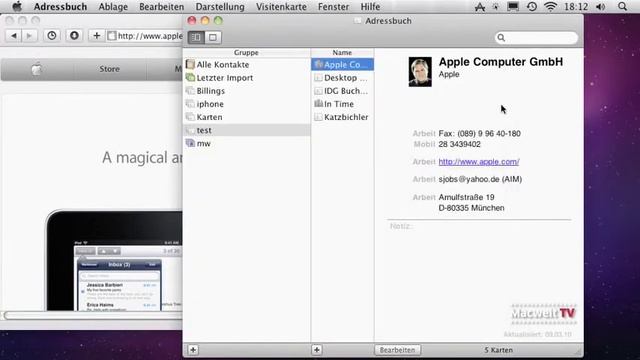Add a new group with plus button
This screenshot has width=640, height=360.
click(x=193, y=350)
